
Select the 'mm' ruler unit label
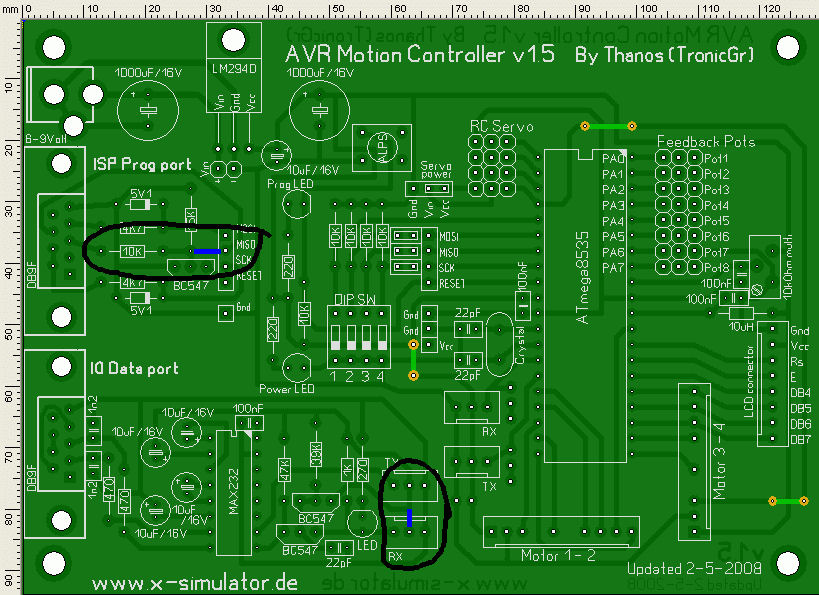pyautogui.click(x=10, y=9)
